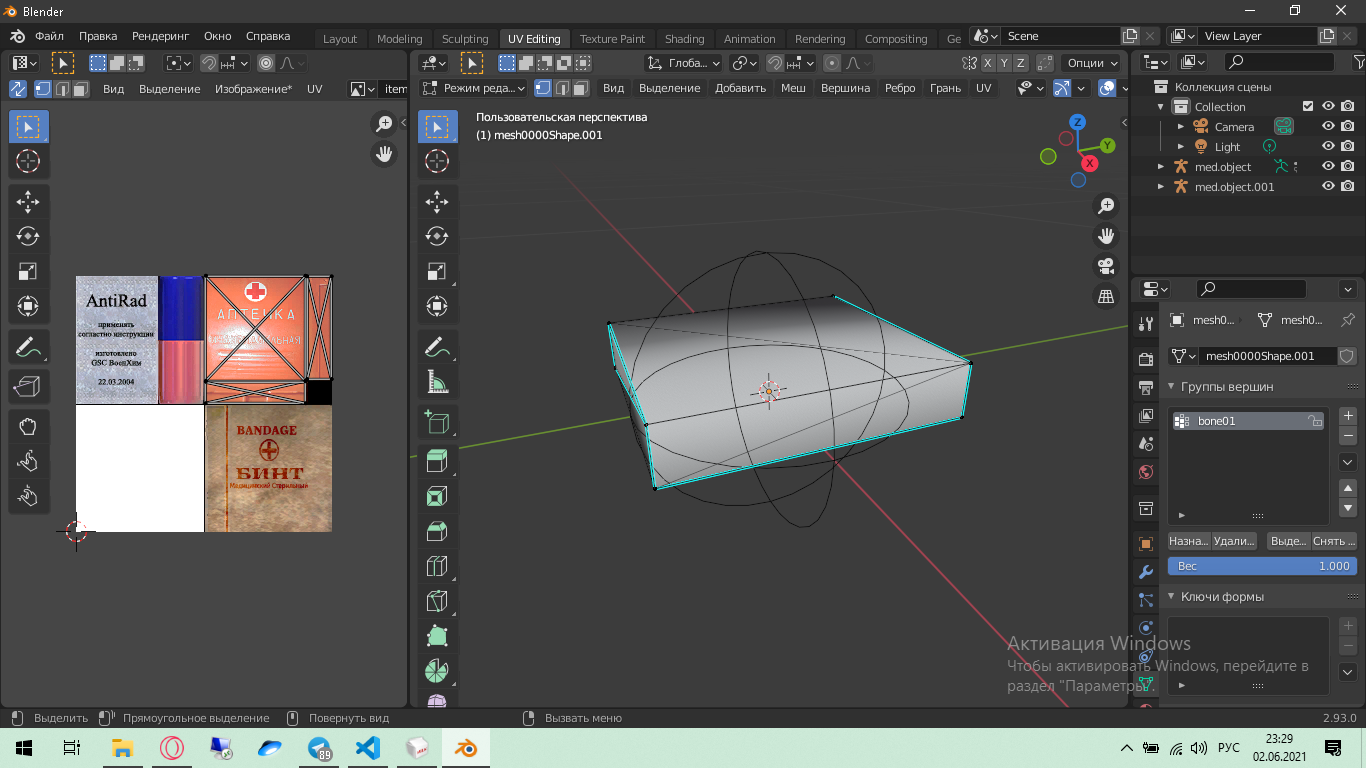The image size is (1366, 768).
Task: Select the Loop Cut tool
Action: point(437,566)
